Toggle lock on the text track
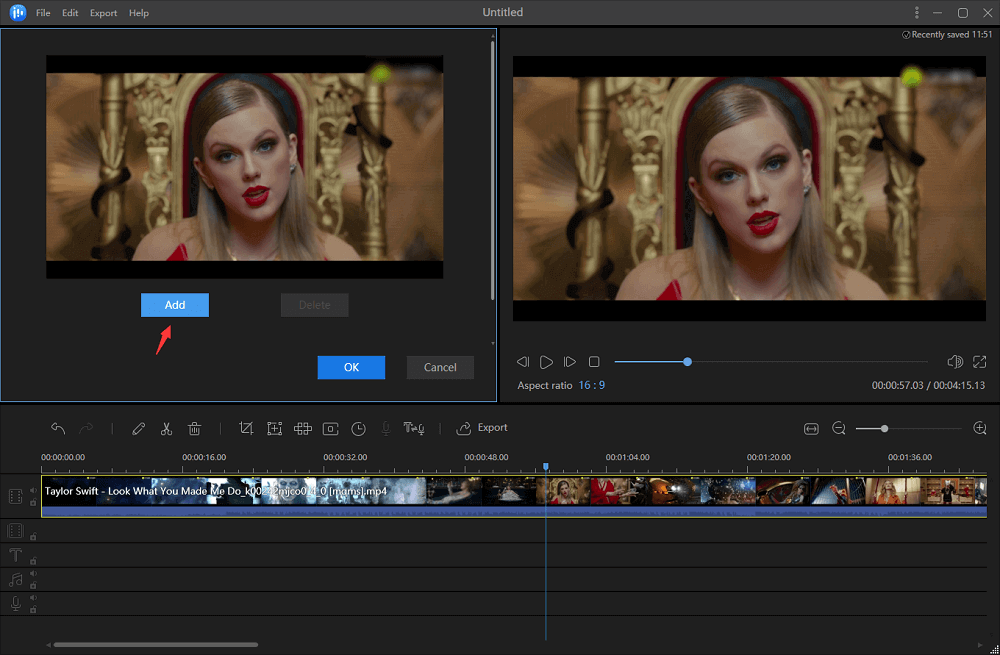1000x655 pixels. click(33, 561)
